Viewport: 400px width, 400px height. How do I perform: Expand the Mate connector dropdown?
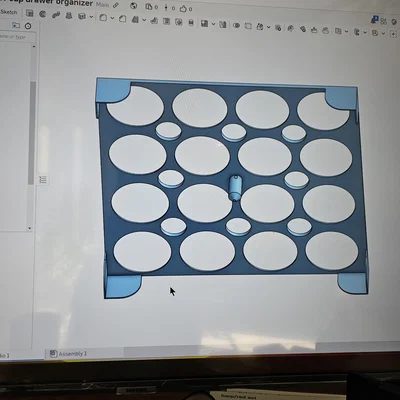point(383,34)
